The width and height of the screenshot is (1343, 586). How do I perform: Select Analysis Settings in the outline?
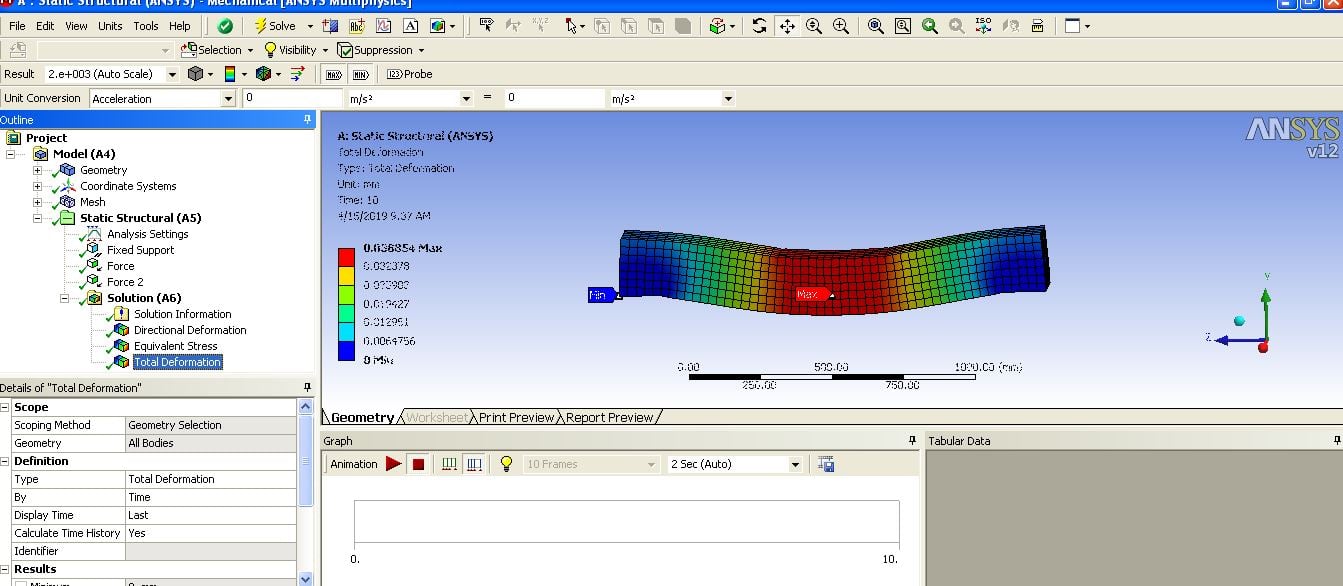pos(147,234)
